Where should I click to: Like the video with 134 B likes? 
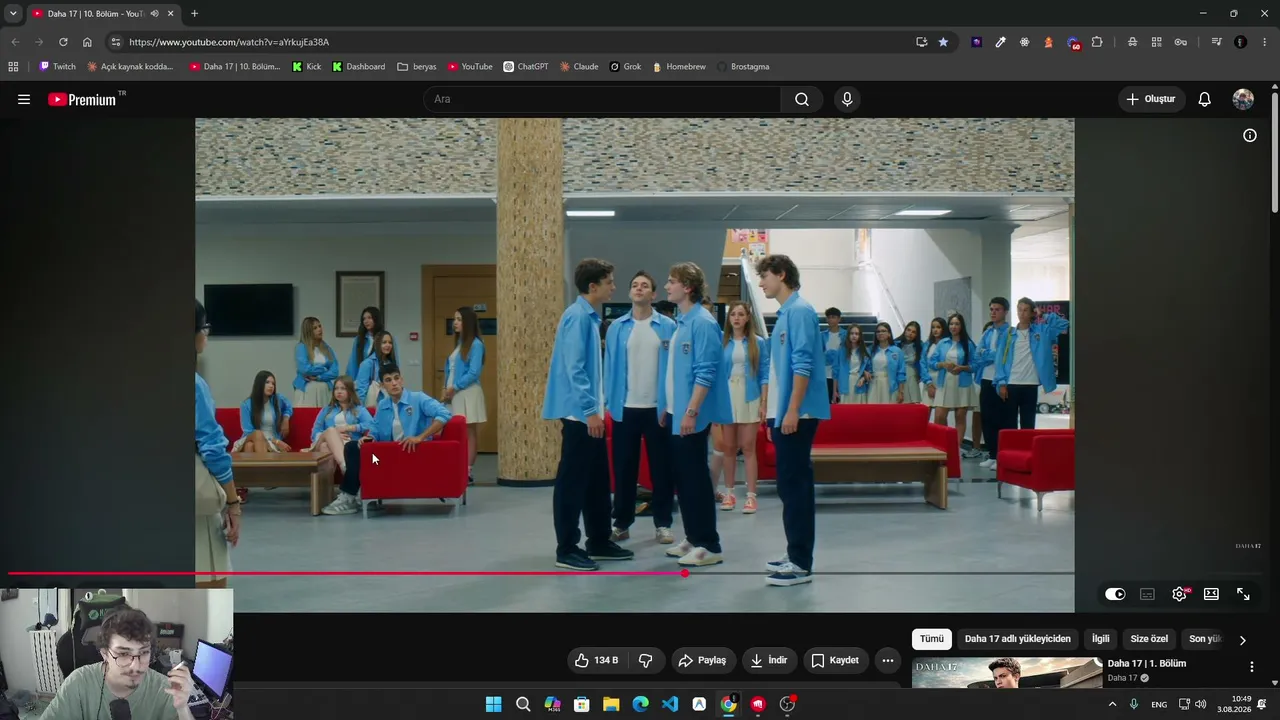click(x=596, y=660)
